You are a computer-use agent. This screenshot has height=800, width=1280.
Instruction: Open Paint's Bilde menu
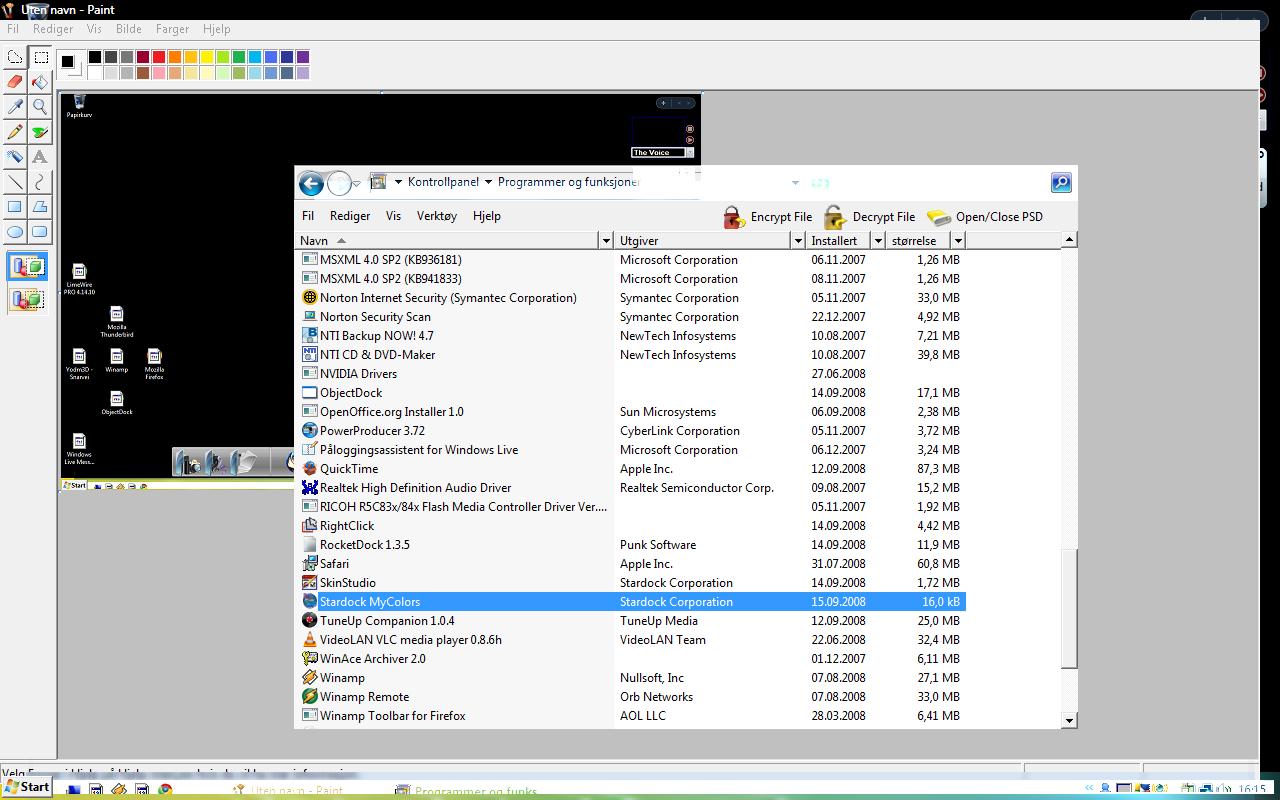pos(129,29)
